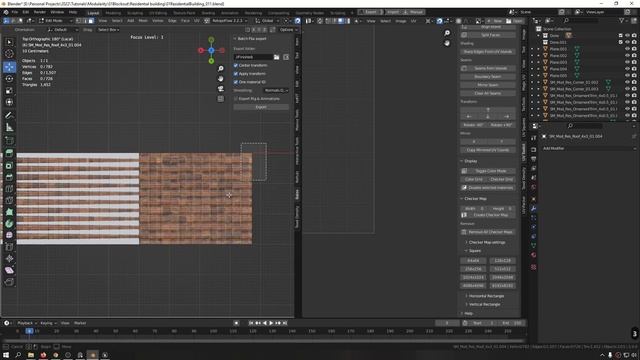
Task: Open the Select Box drag dropdown
Action: click(110, 30)
